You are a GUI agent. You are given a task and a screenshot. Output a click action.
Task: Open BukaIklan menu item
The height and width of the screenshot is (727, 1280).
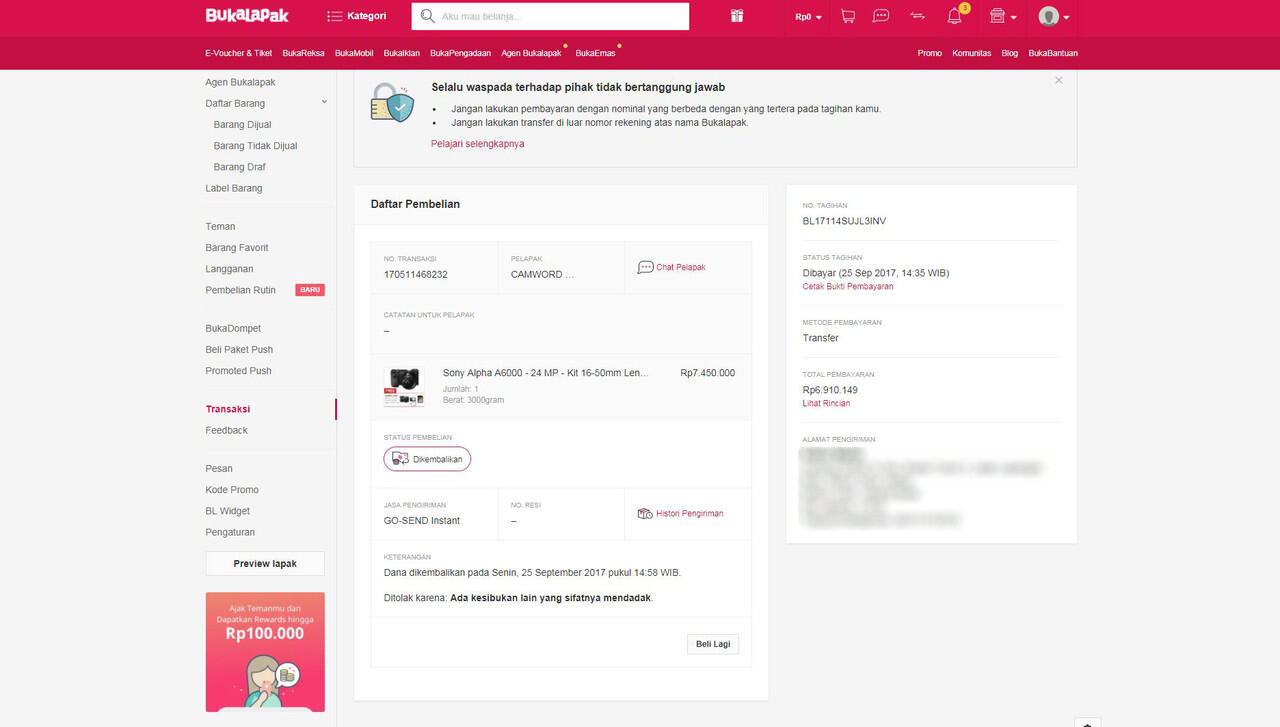pos(402,53)
